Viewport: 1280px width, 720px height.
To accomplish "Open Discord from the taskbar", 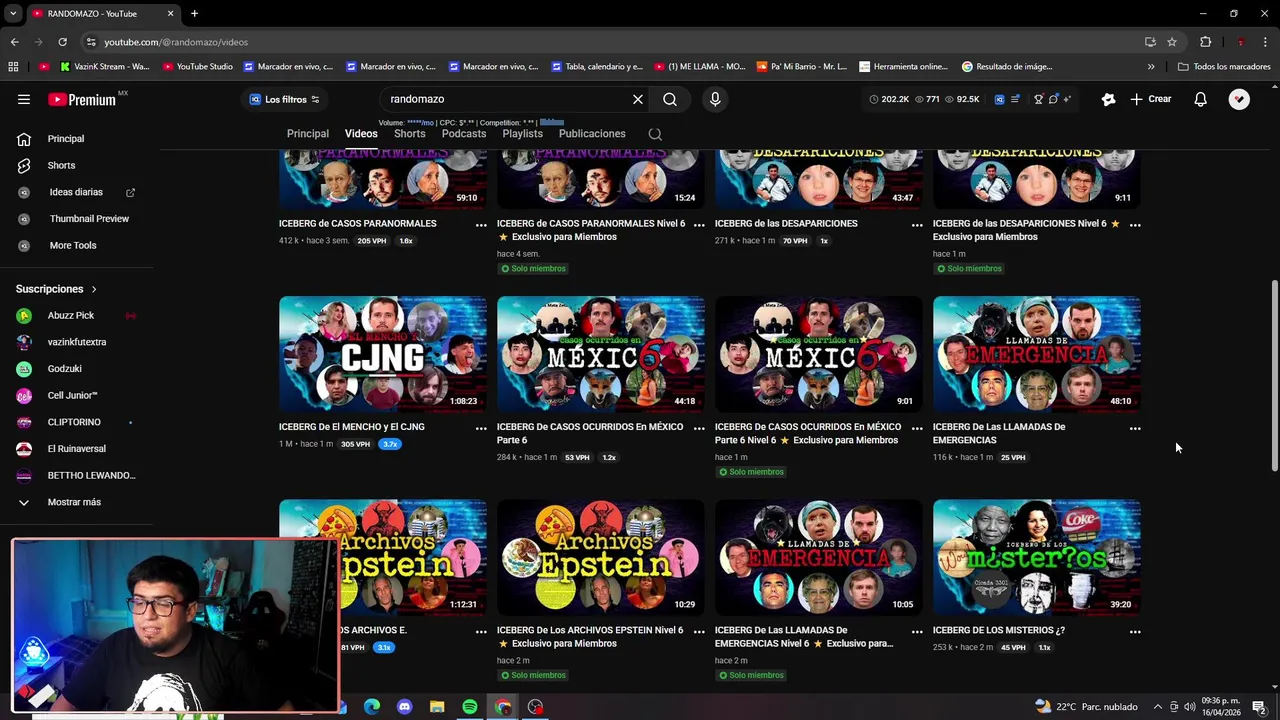I will click(x=404, y=707).
